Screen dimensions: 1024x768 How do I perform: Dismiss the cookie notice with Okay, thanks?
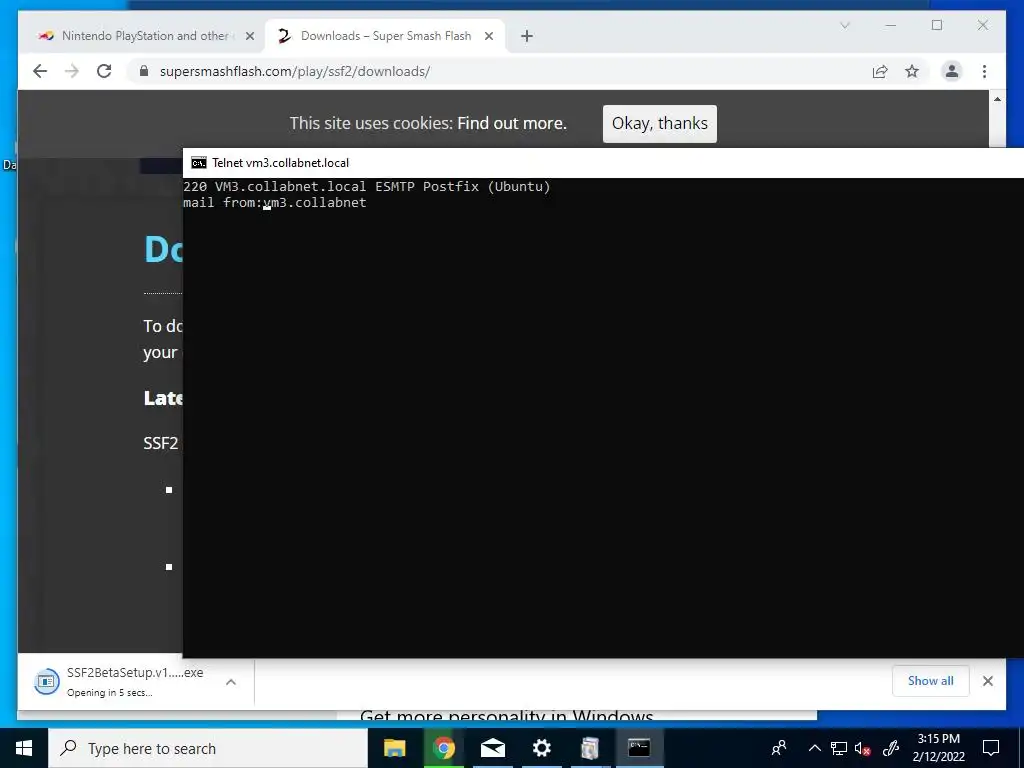click(x=660, y=123)
